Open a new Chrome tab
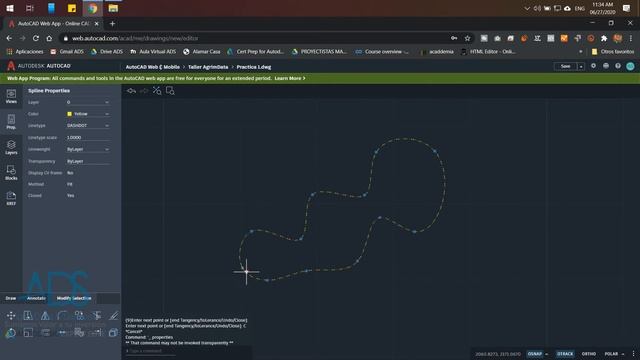The width and height of the screenshot is (640, 360). coord(112,24)
